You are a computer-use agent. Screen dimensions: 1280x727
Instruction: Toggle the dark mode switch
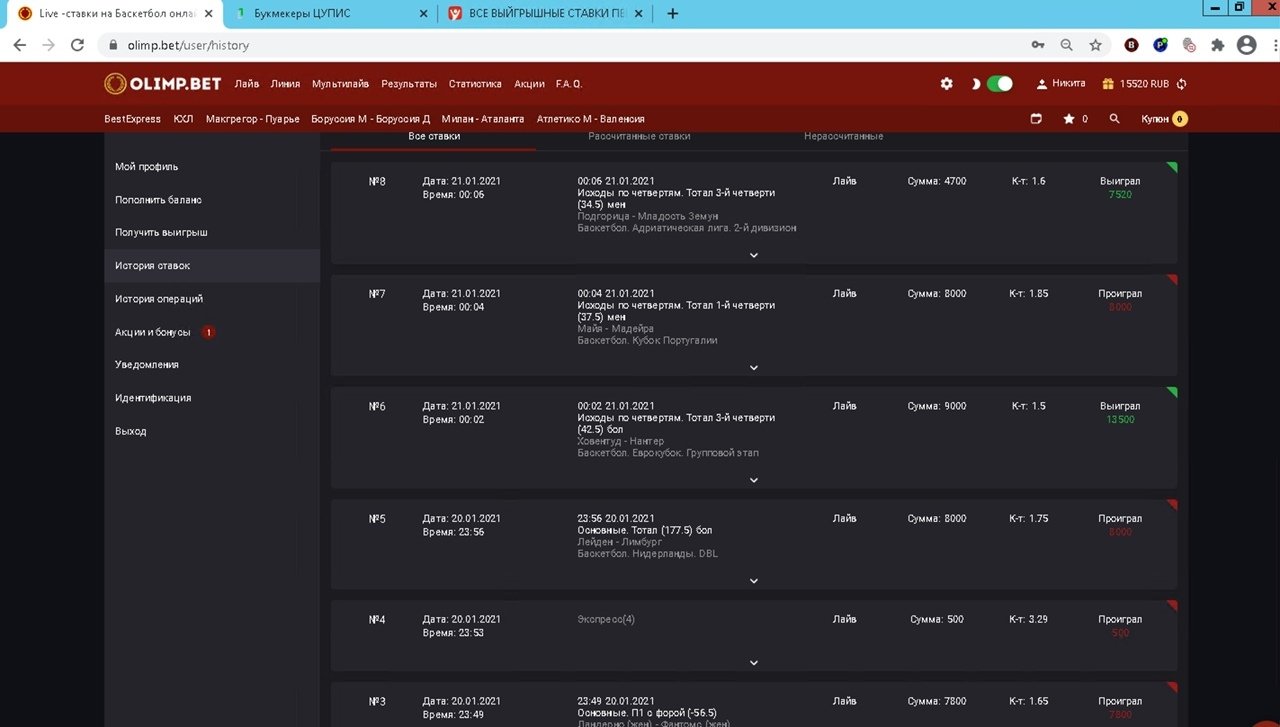pyautogui.click(x=999, y=84)
